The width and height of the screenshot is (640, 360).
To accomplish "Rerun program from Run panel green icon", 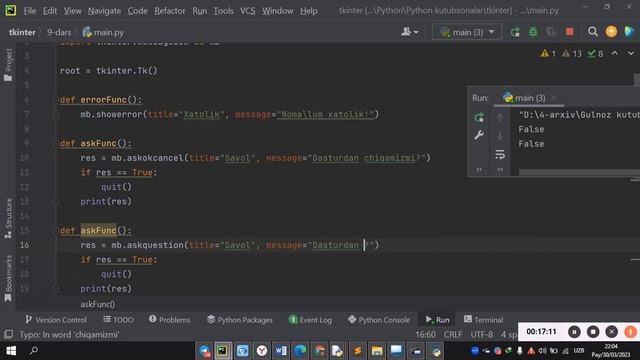I will 479,118.
